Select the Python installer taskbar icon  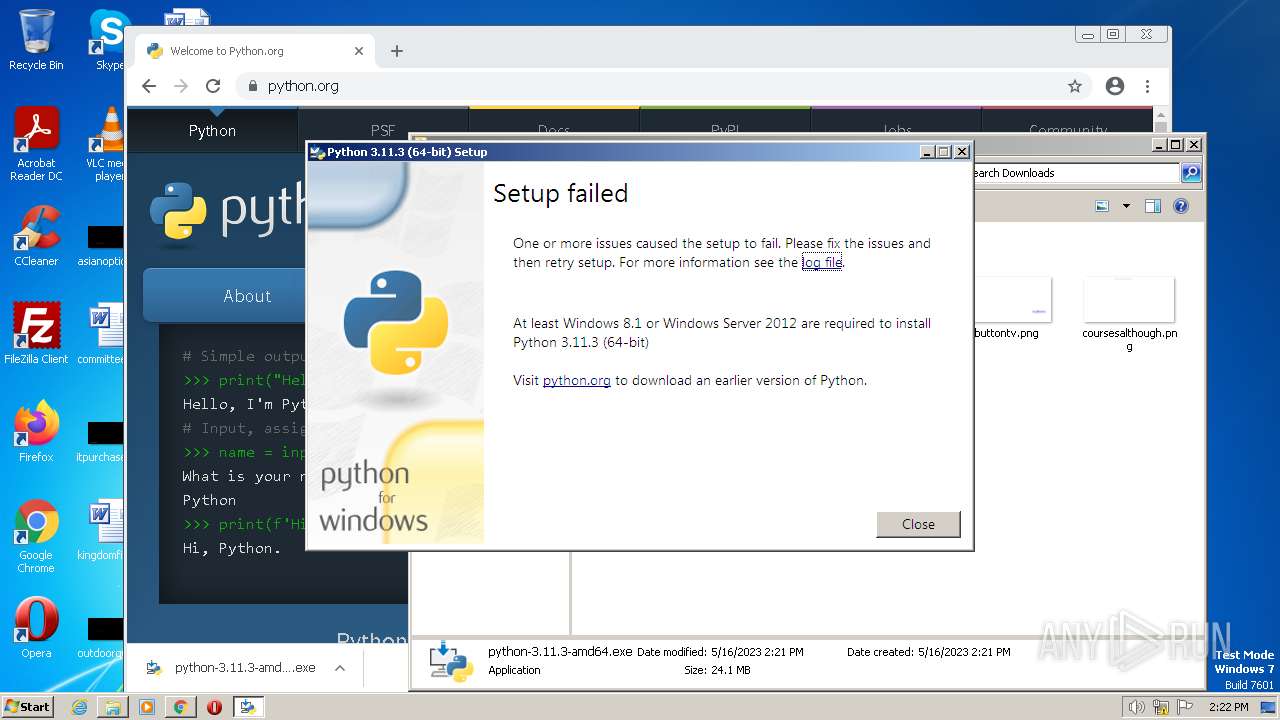(x=248, y=707)
